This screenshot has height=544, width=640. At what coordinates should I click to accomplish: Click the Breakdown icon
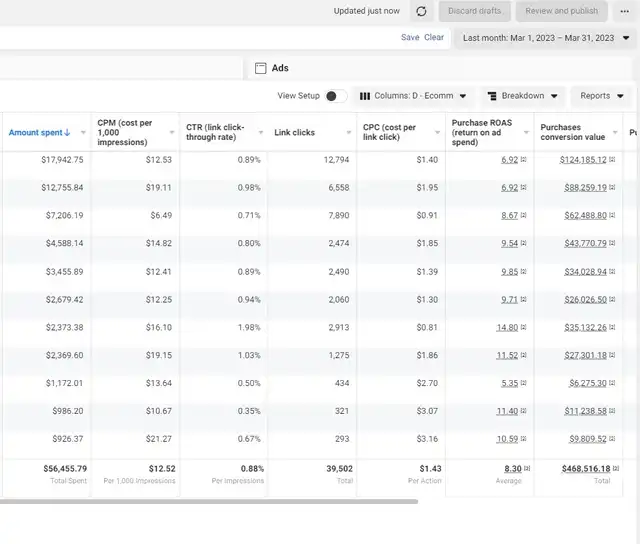coord(492,96)
